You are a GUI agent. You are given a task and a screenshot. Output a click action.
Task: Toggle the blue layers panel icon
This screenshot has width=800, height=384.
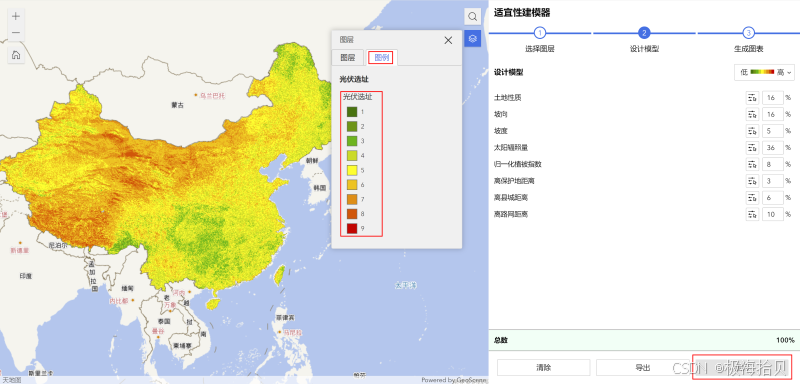tap(472, 38)
